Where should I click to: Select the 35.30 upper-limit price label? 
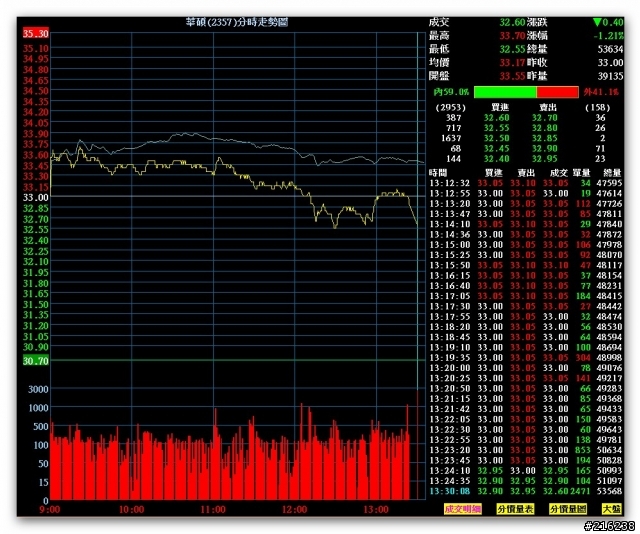point(36,33)
